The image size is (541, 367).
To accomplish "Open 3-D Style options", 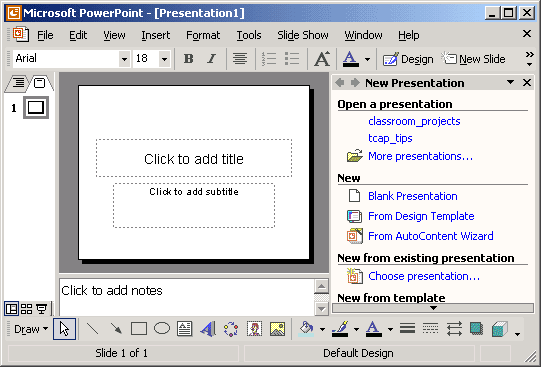I will click(500, 329).
